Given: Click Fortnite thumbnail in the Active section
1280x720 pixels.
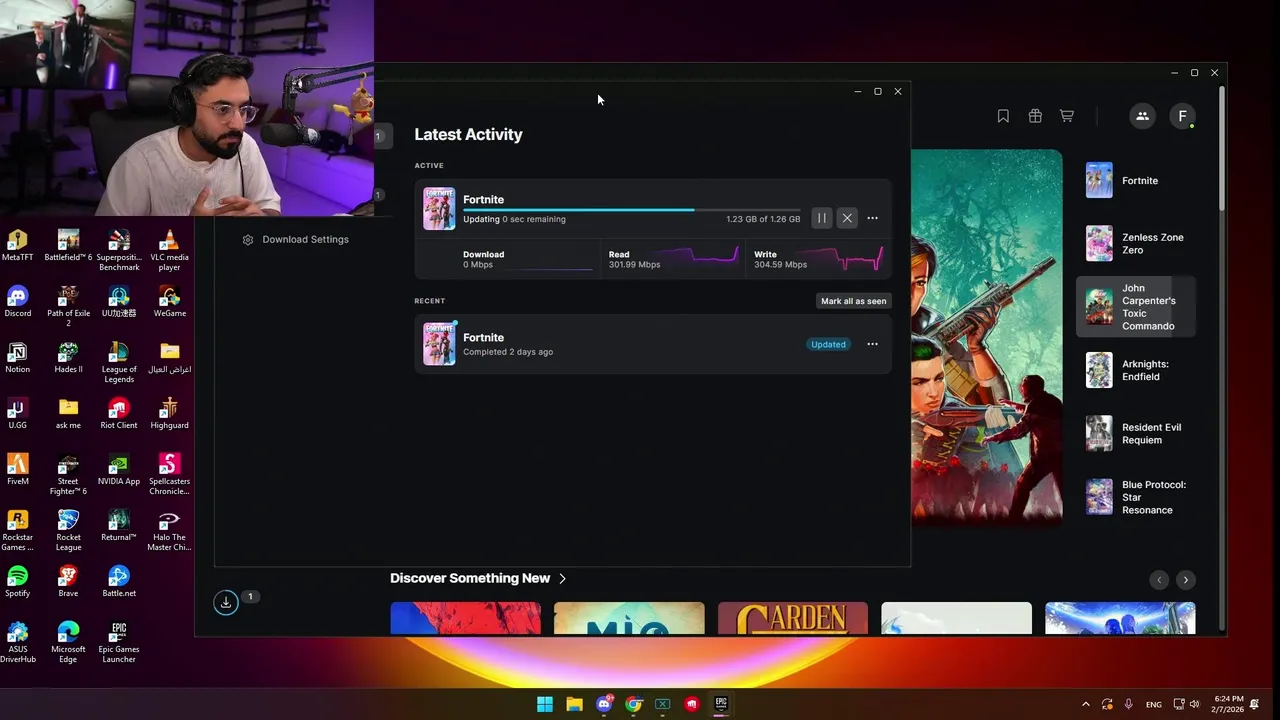Looking at the screenshot, I should (x=439, y=209).
